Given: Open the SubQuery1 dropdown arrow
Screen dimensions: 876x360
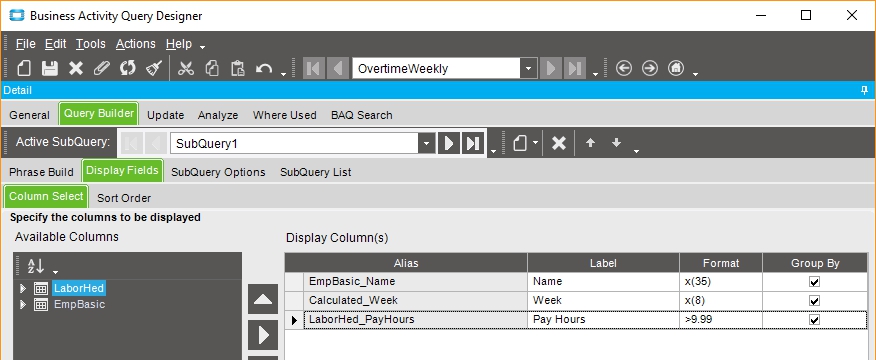Looking at the screenshot, I should tap(426, 143).
